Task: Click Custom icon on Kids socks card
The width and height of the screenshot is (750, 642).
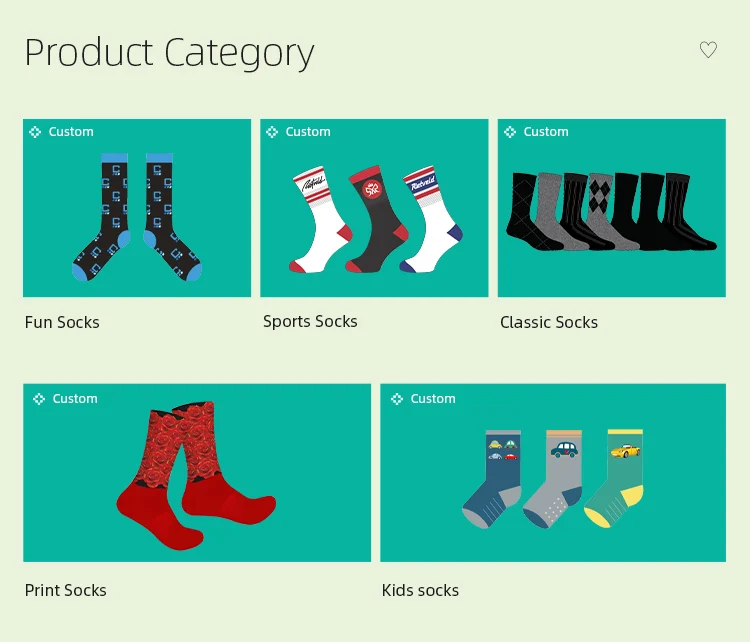Action: (397, 399)
